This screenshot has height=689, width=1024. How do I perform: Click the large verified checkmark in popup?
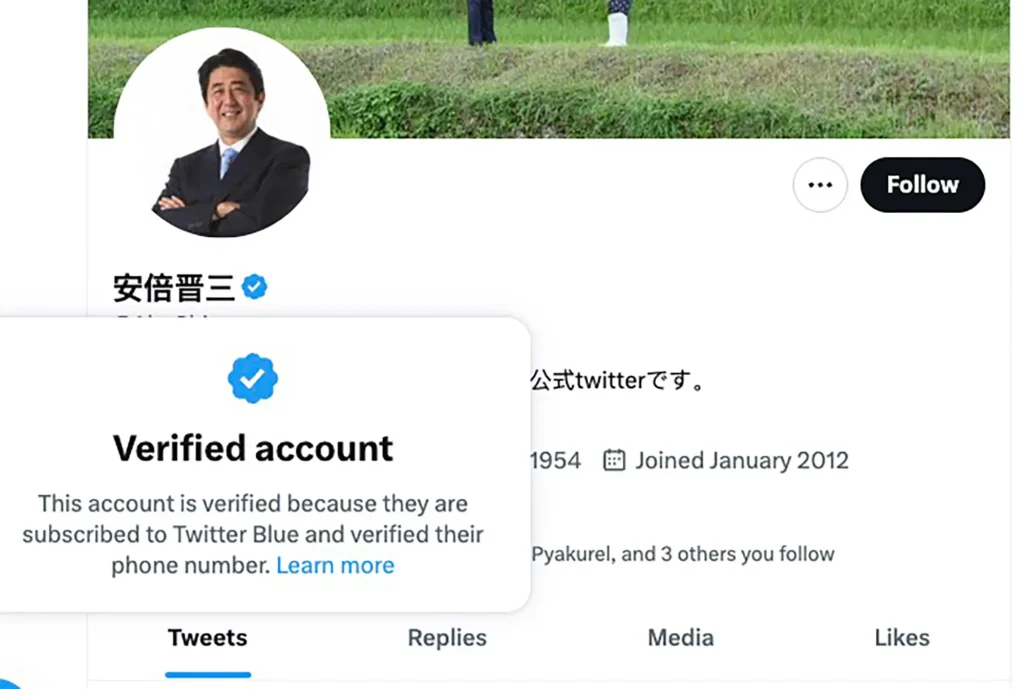253,378
